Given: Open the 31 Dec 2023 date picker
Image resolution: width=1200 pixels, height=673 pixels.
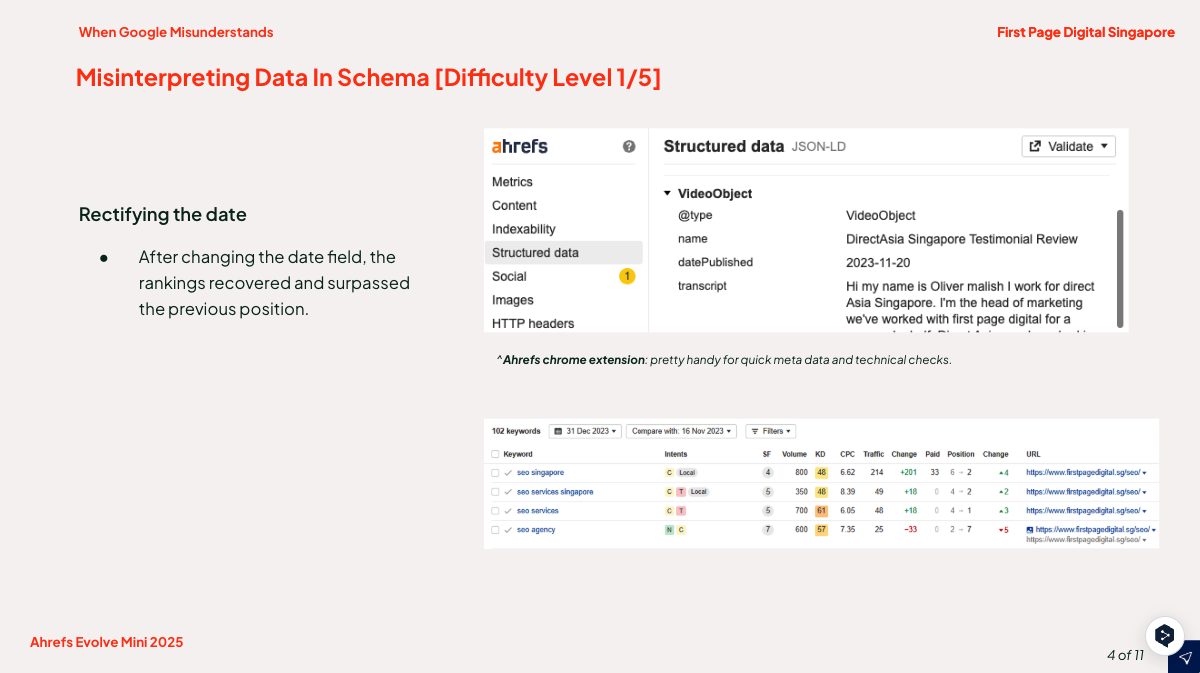Looking at the screenshot, I should point(585,431).
